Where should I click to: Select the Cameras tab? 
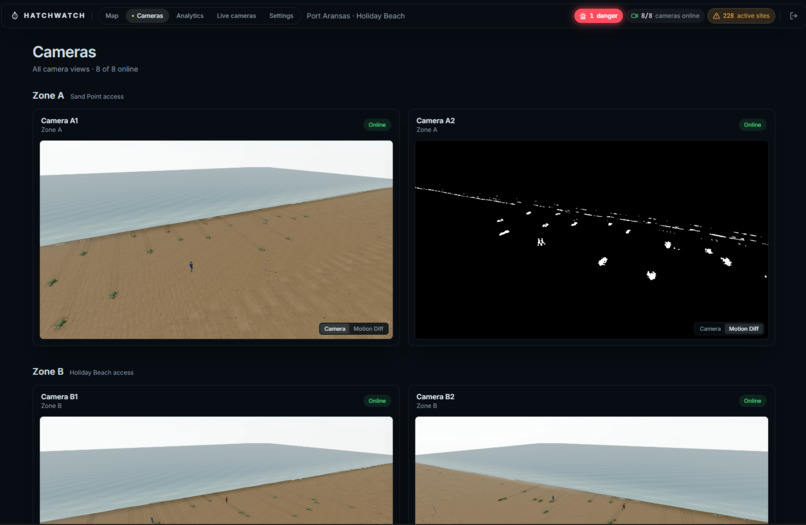tap(147, 16)
